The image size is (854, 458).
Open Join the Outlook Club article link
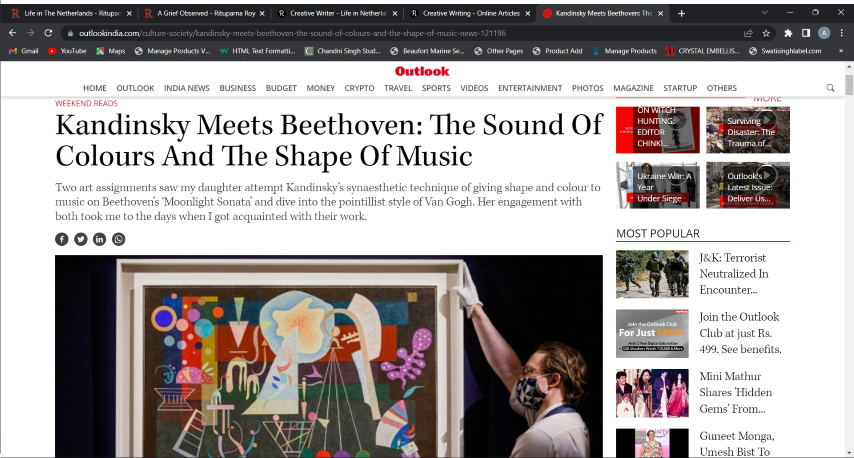pyautogui.click(x=740, y=333)
